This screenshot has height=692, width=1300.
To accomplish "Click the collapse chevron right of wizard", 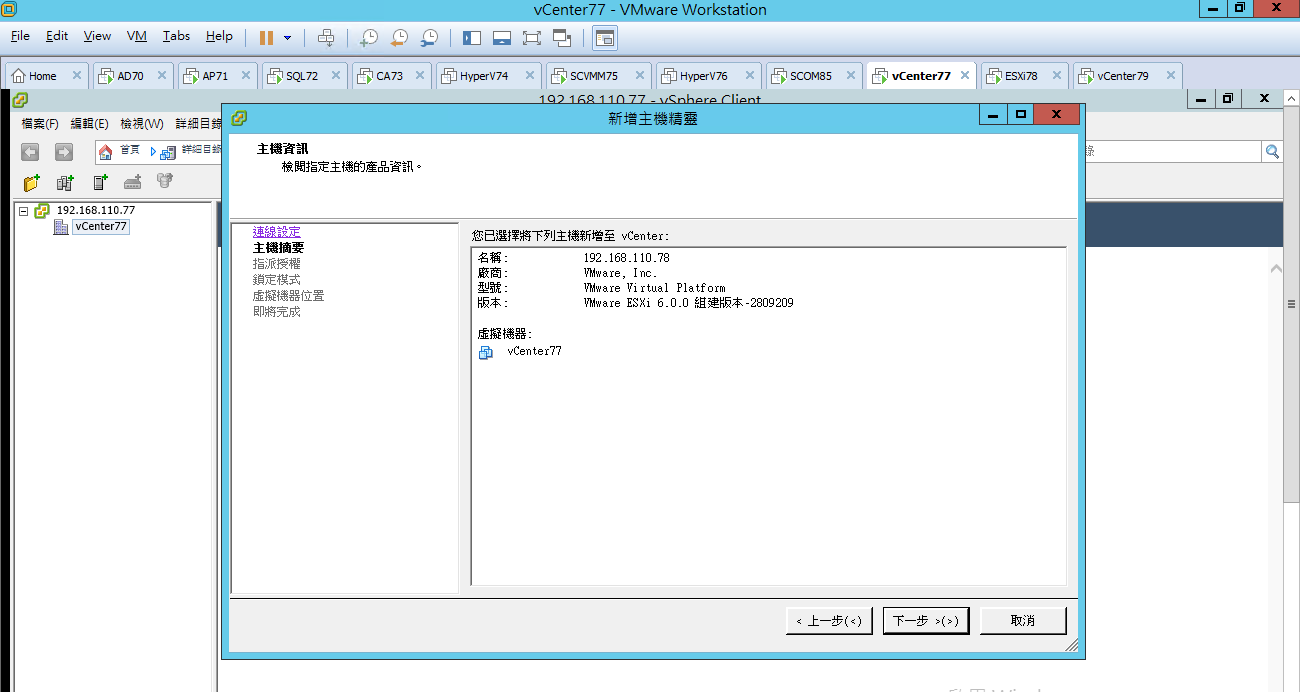I will coord(1276,269).
